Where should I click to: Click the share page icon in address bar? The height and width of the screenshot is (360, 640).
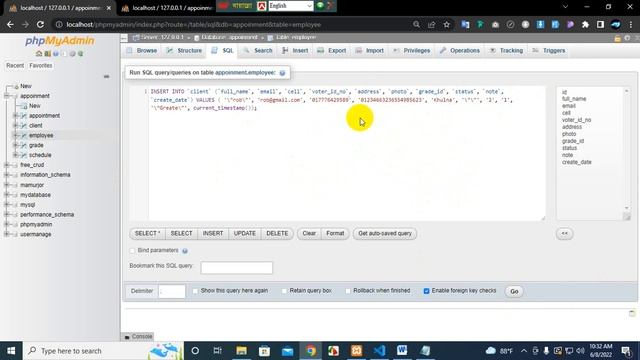click(431, 24)
